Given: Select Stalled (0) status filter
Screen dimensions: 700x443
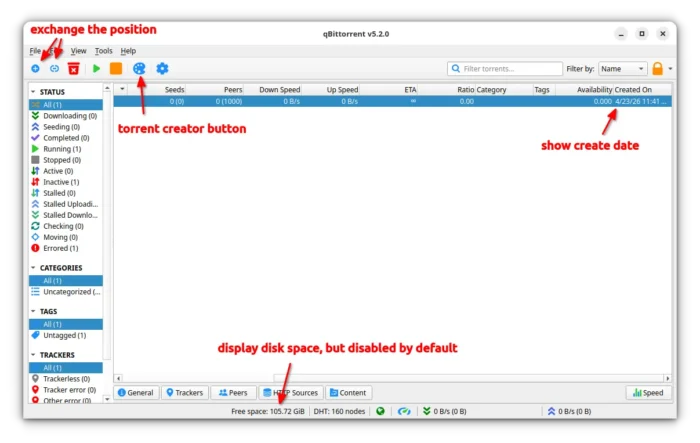Looking at the screenshot, I should 66,193.
